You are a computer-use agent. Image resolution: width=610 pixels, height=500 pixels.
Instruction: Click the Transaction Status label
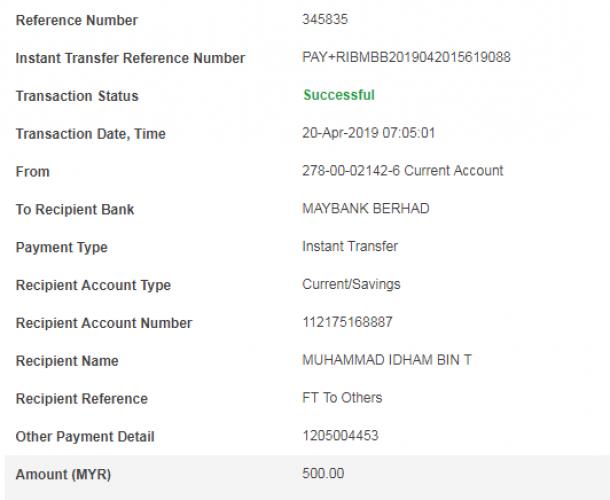(x=77, y=96)
